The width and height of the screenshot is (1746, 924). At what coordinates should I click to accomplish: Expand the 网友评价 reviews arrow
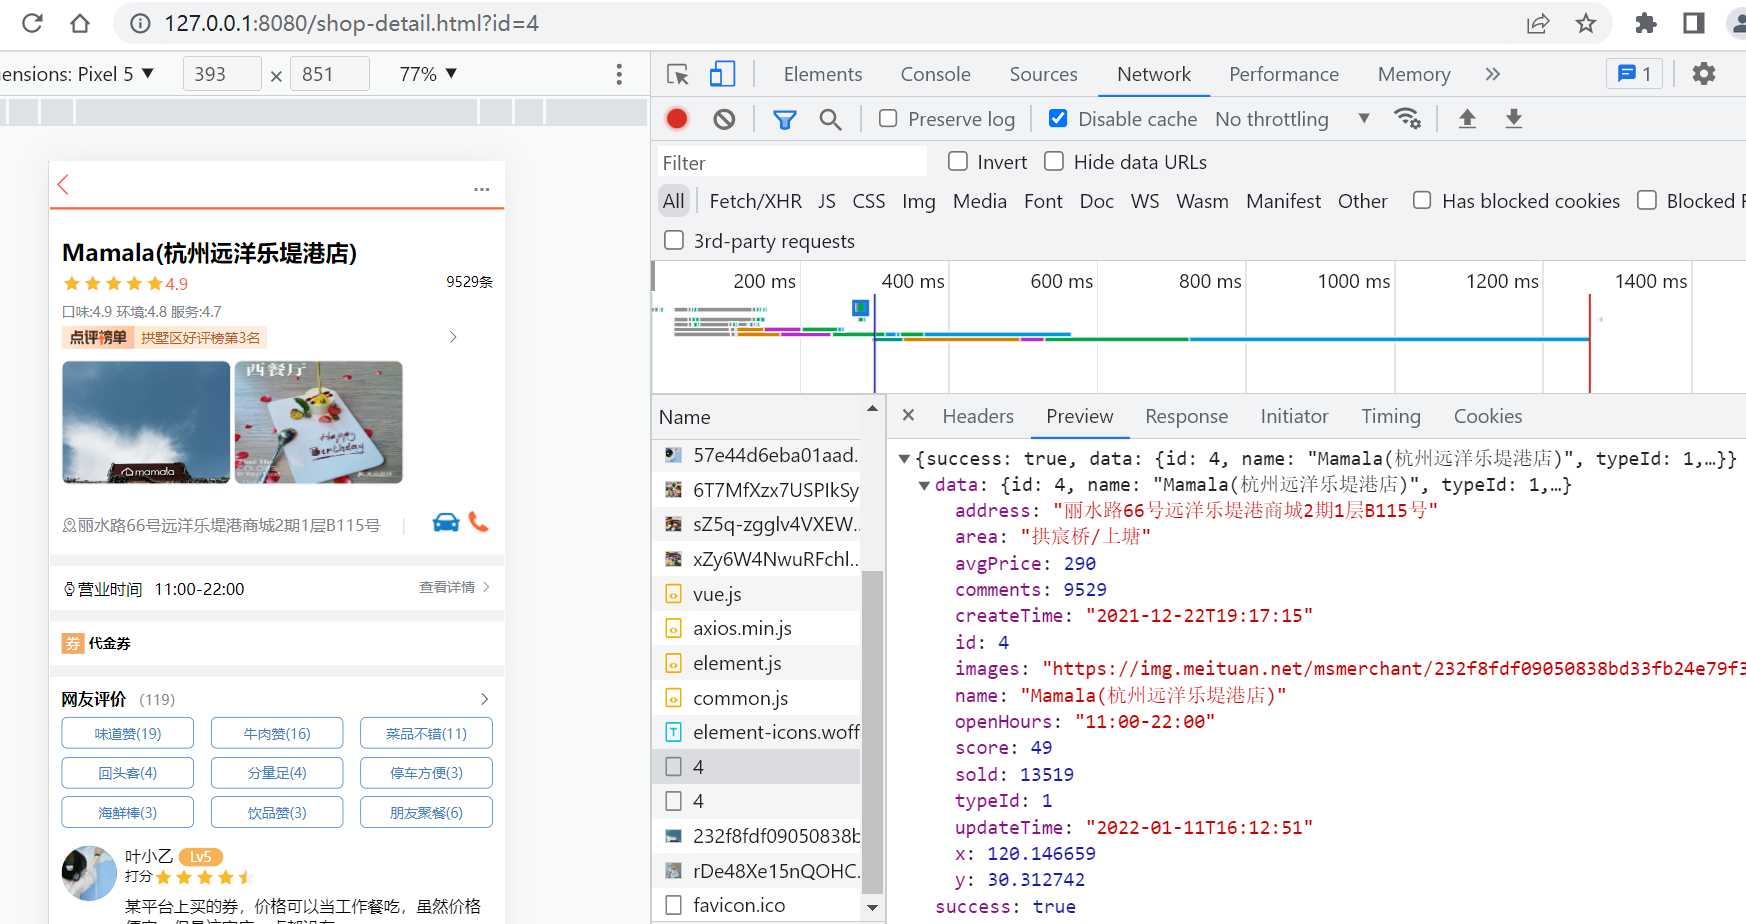485,699
